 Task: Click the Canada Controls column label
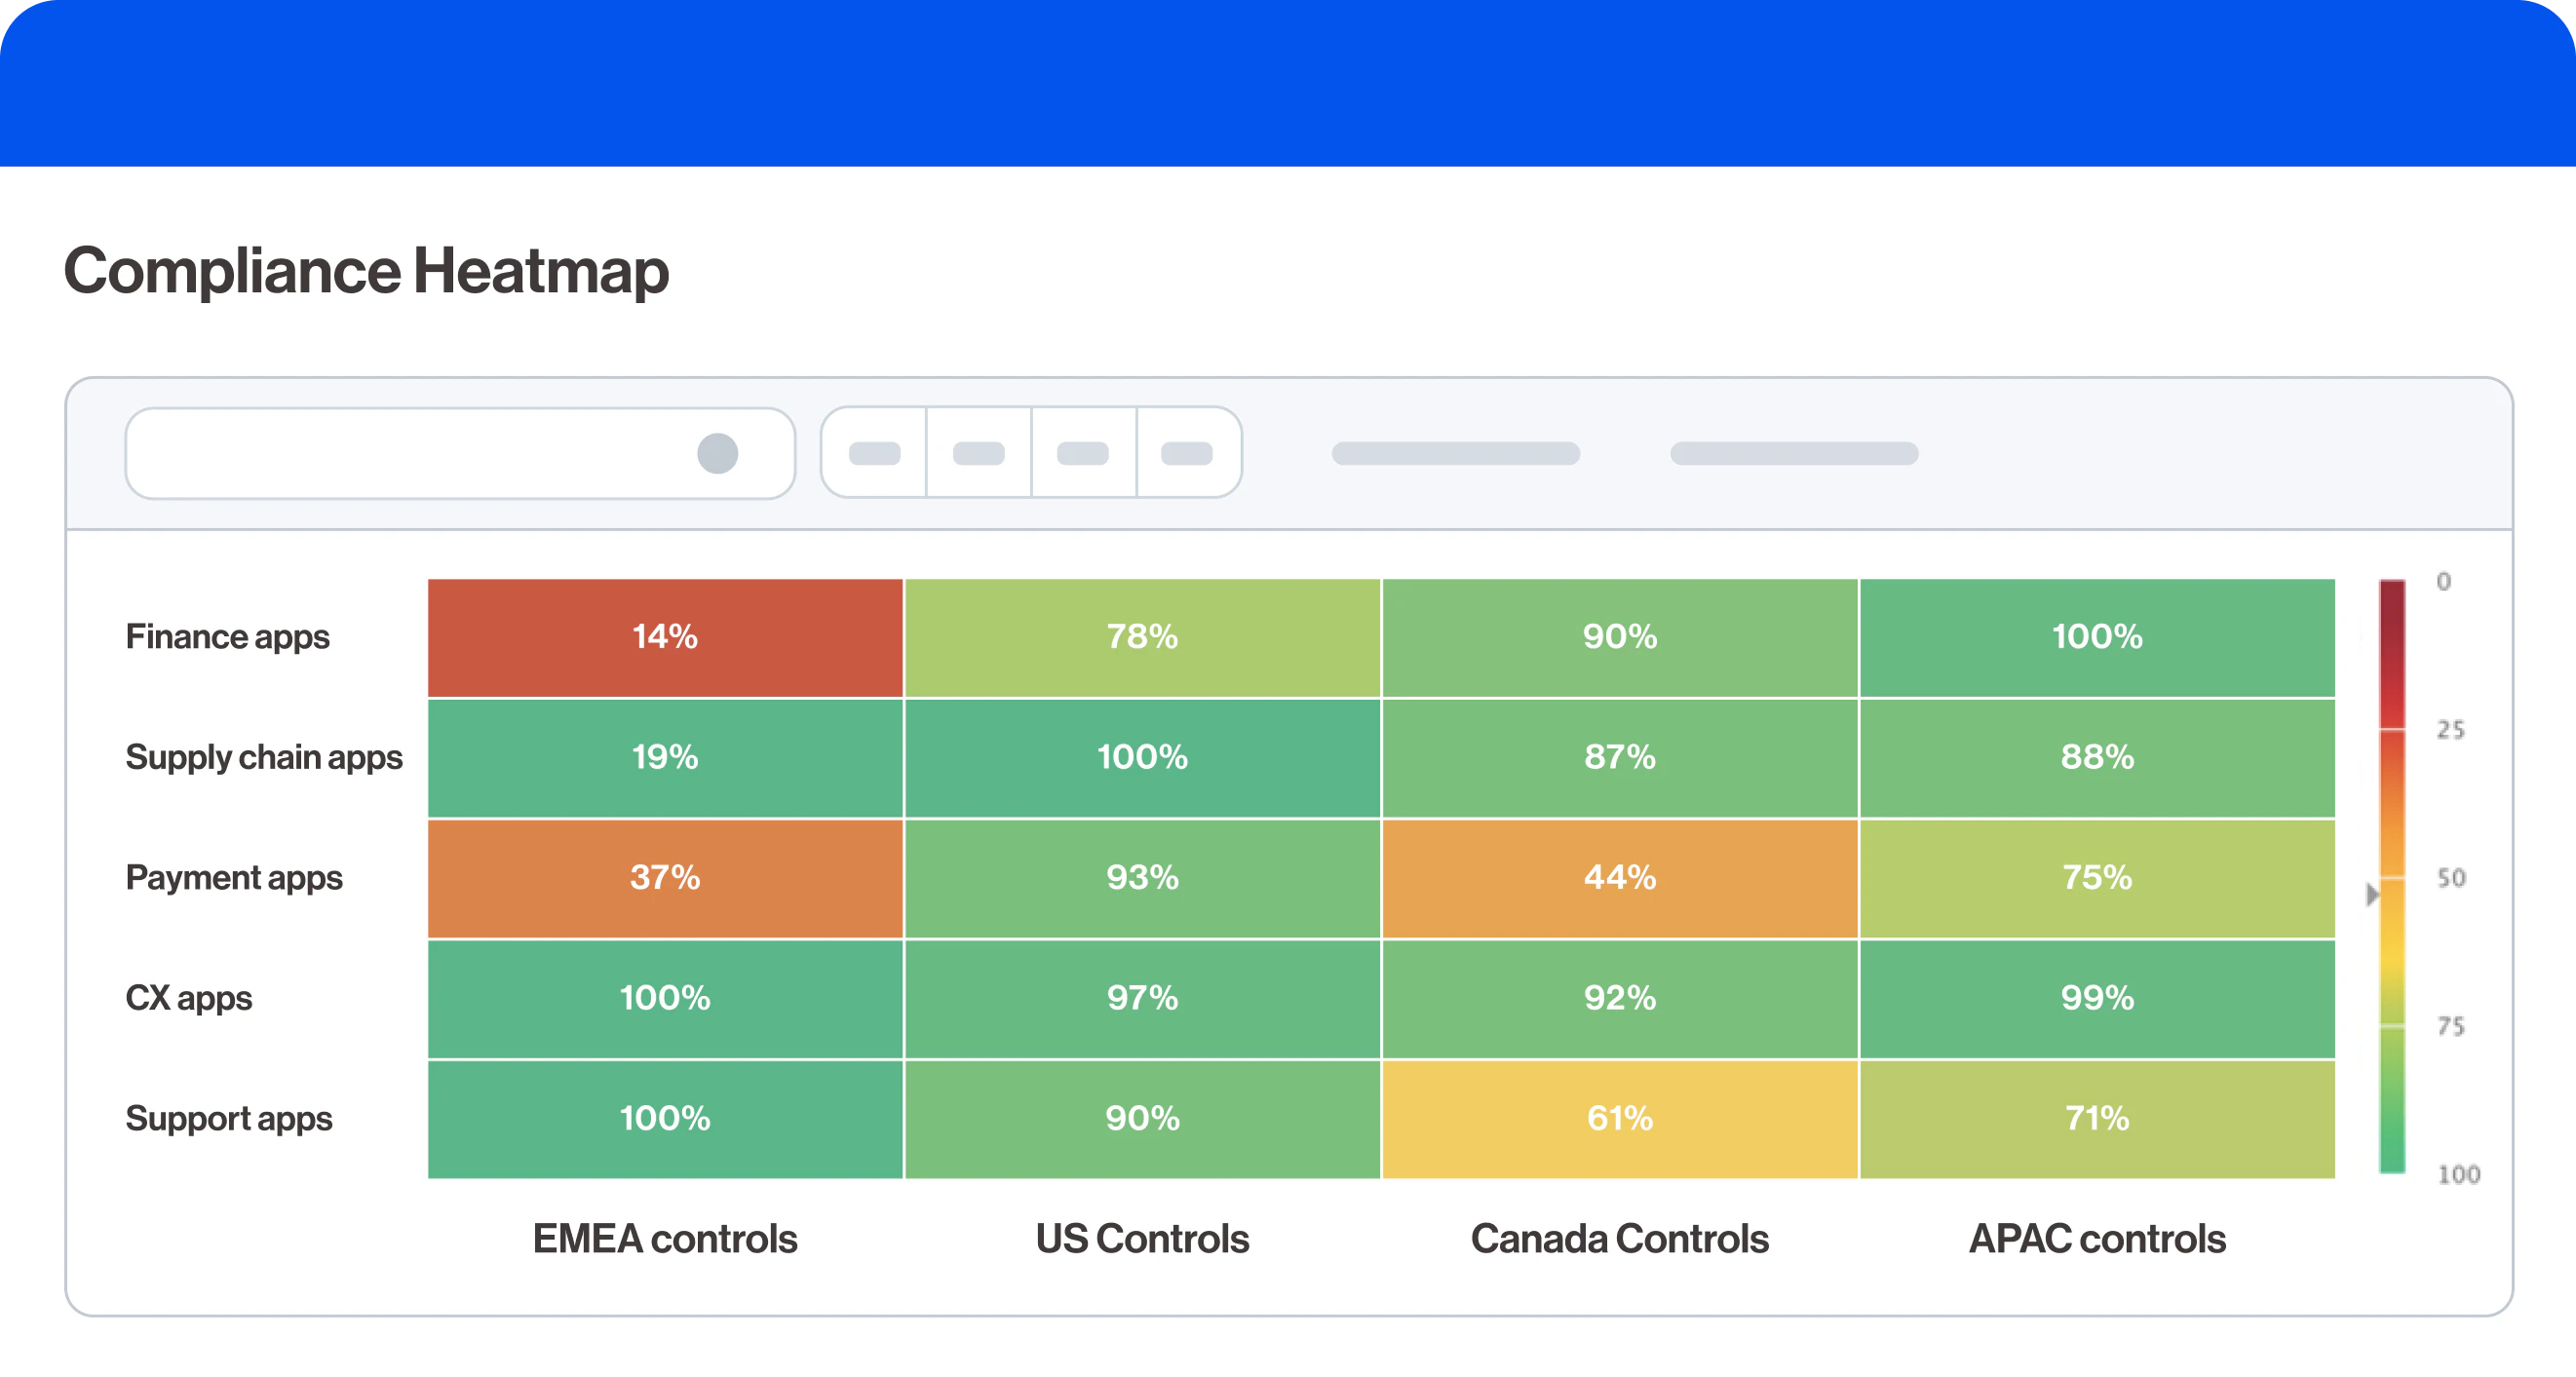tap(1619, 1238)
